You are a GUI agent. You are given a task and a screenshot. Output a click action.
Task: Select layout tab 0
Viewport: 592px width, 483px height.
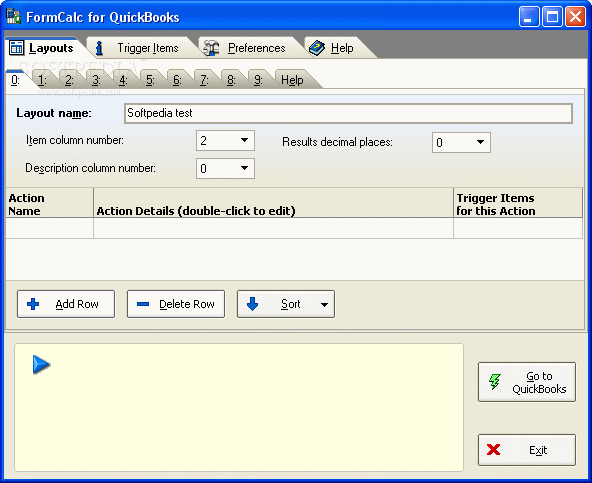pos(15,80)
